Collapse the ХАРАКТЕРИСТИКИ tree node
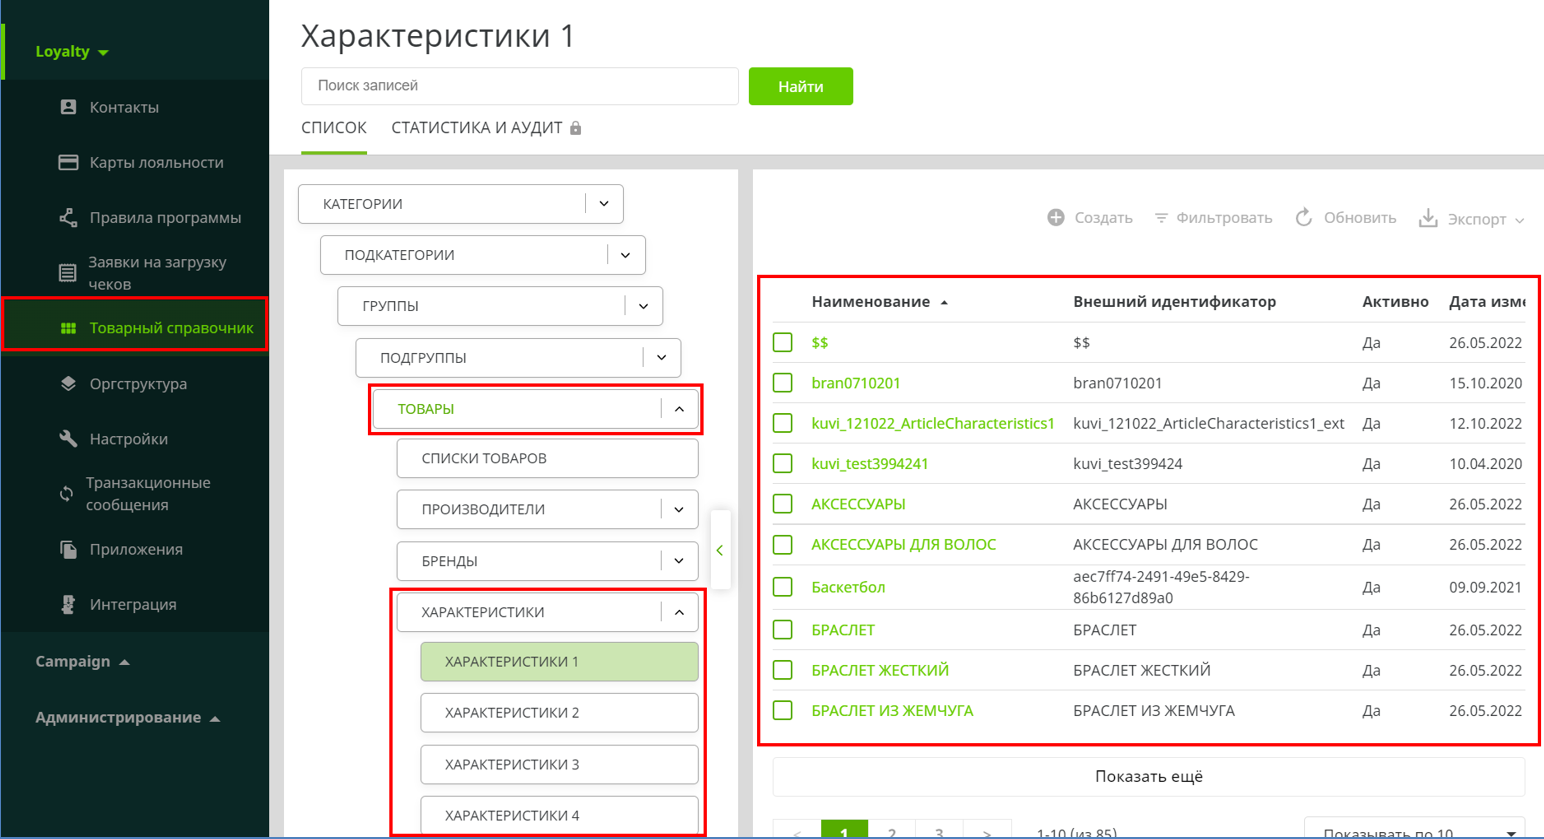The width and height of the screenshot is (1544, 839). click(679, 612)
